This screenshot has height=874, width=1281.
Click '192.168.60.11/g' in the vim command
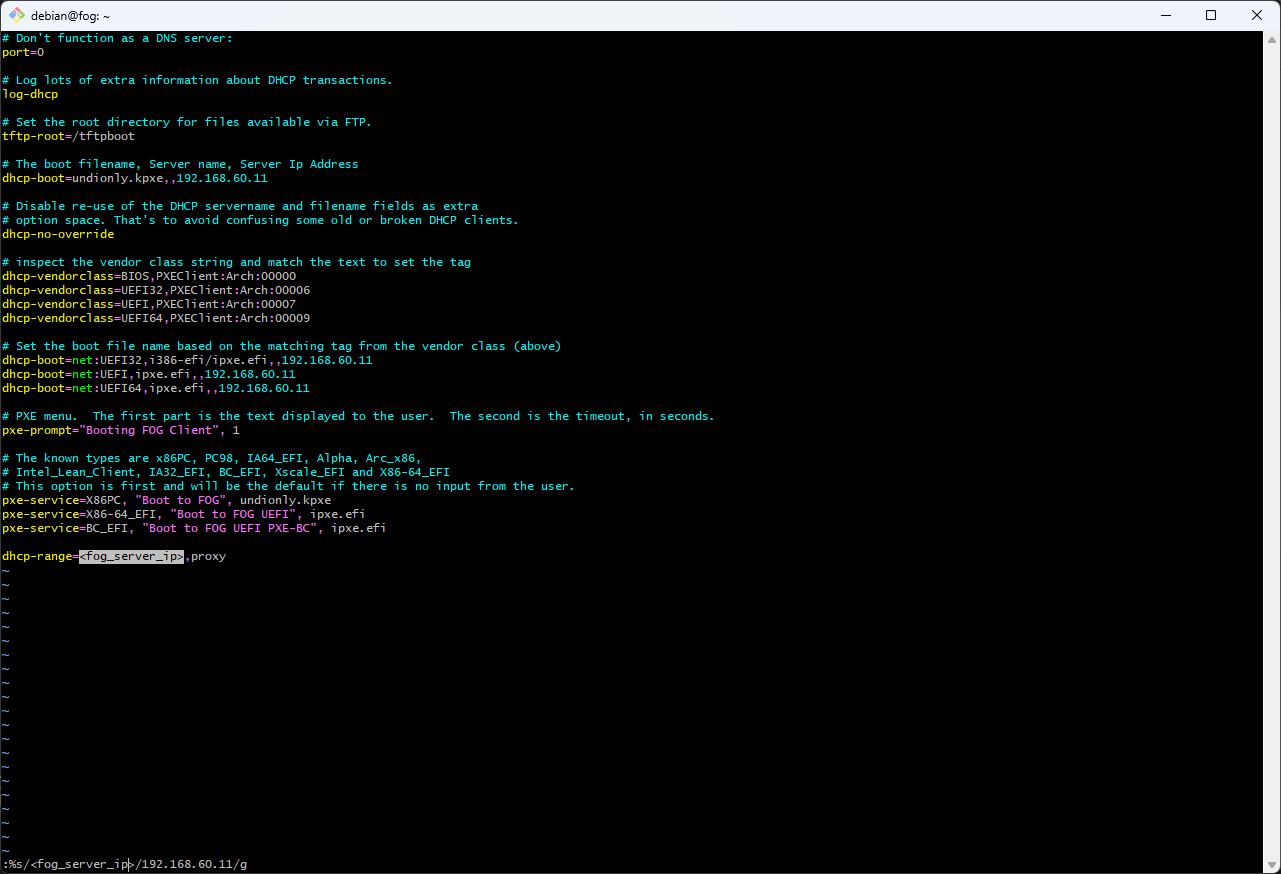pos(195,864)
